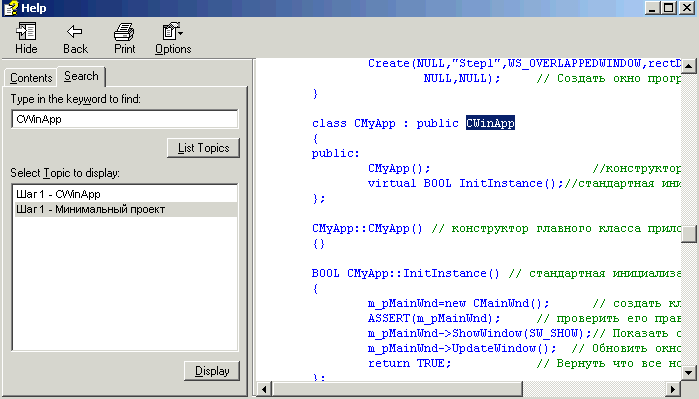Select topic "Шаг 1 - Минимальный проект"
This screenshot has width=699, height=399.
(x=126, y=209)
